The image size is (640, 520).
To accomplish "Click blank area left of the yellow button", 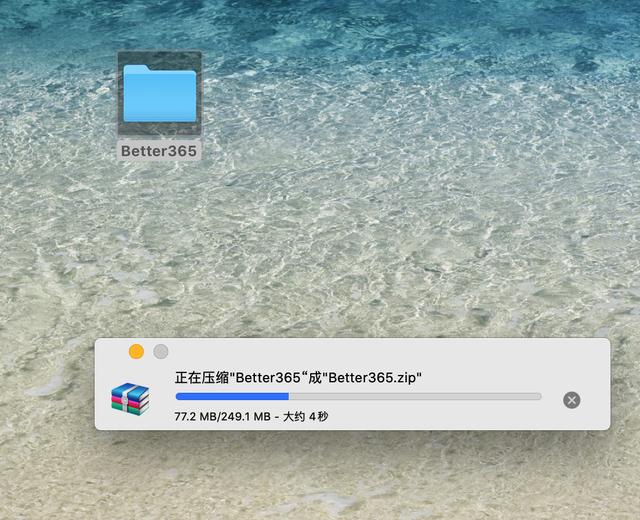I will tap(110, 352).
